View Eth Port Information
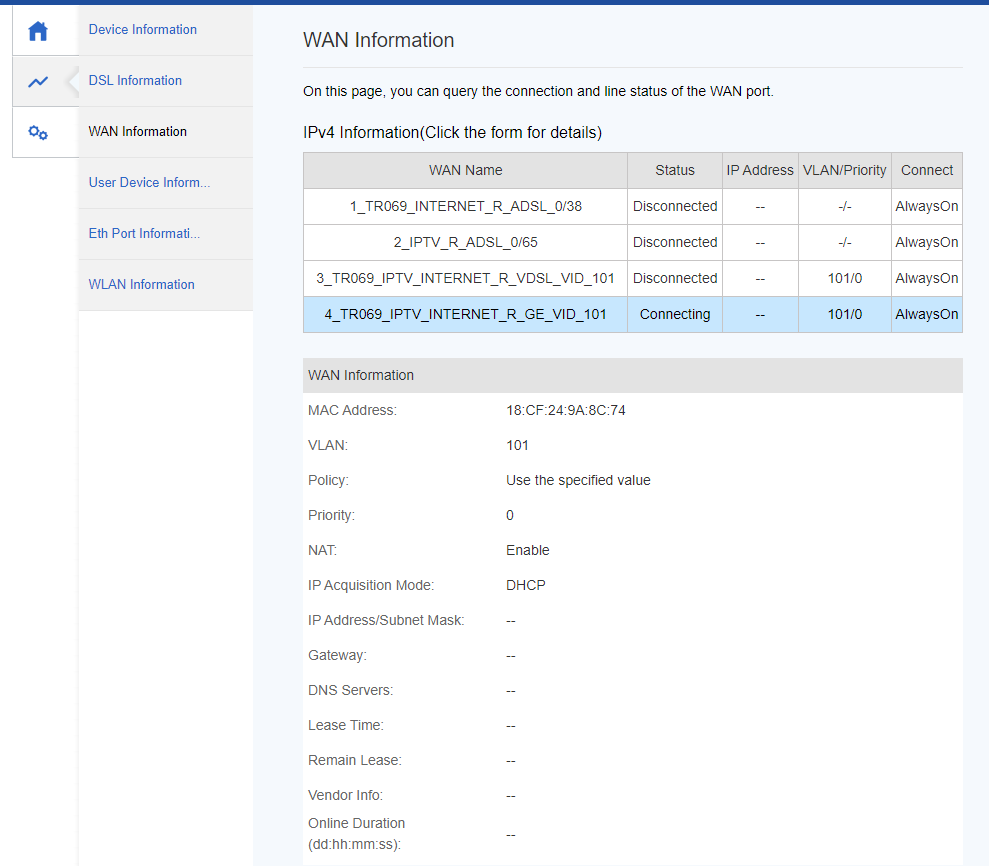The height and width of the screenshot is (866, 989). (x=144, y=234)
